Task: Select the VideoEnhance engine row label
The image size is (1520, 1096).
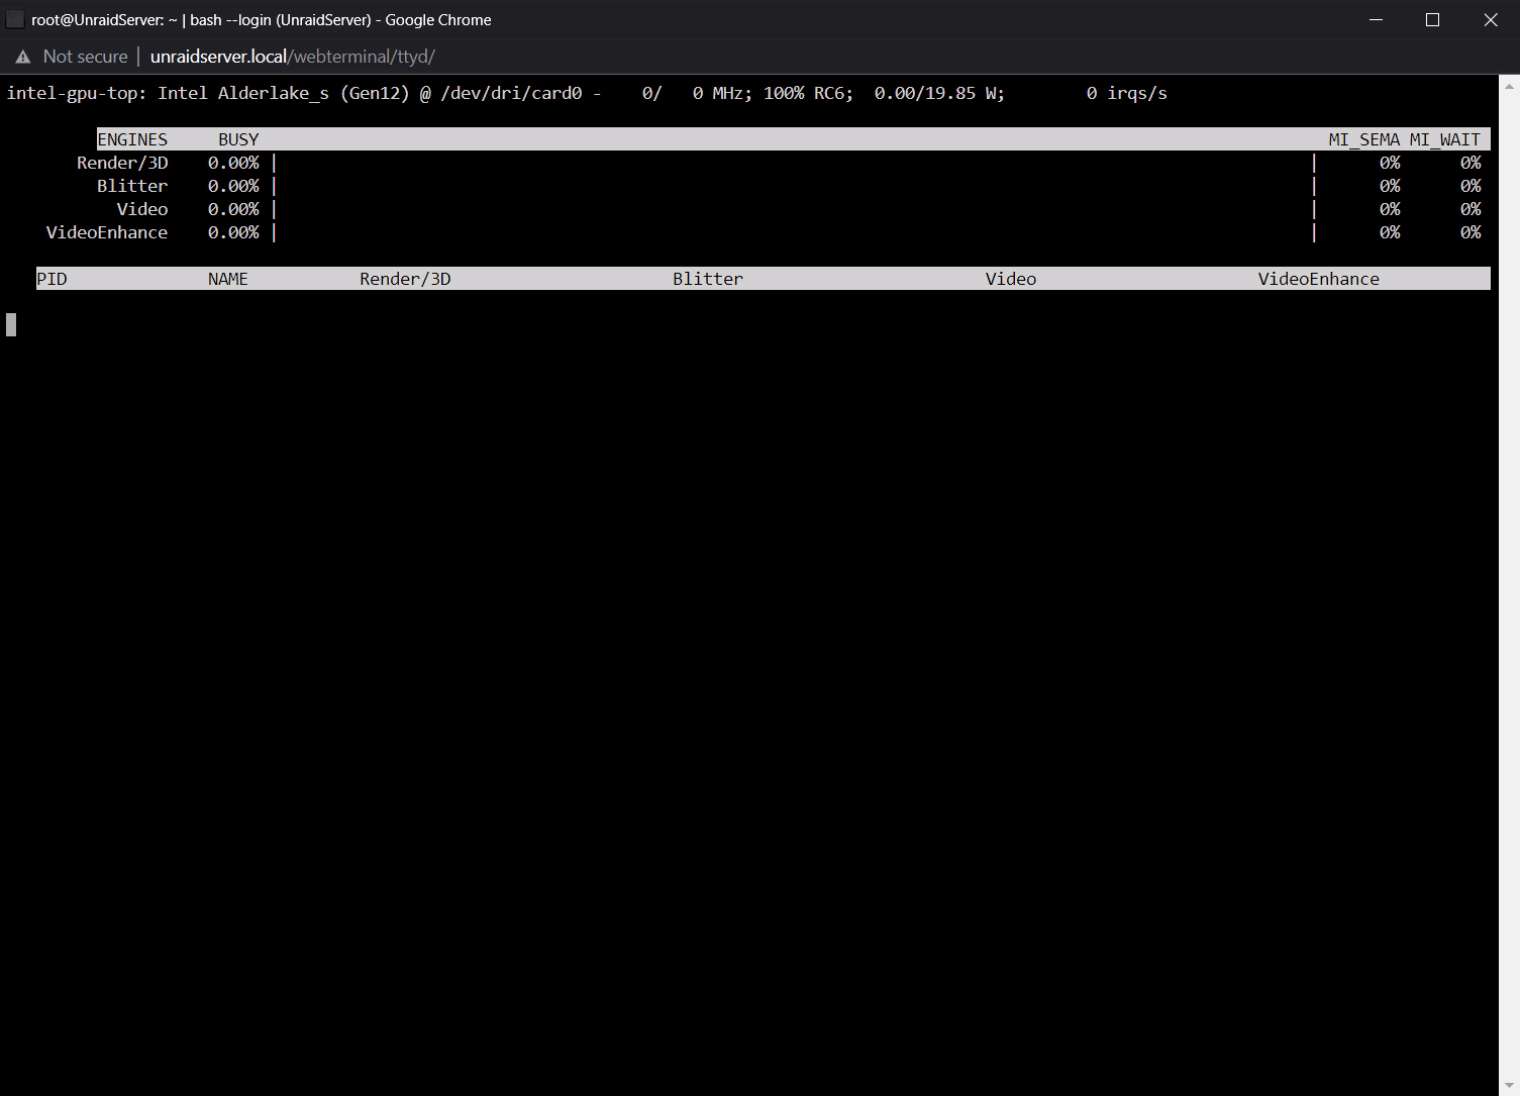Action: tap(106, 232)
